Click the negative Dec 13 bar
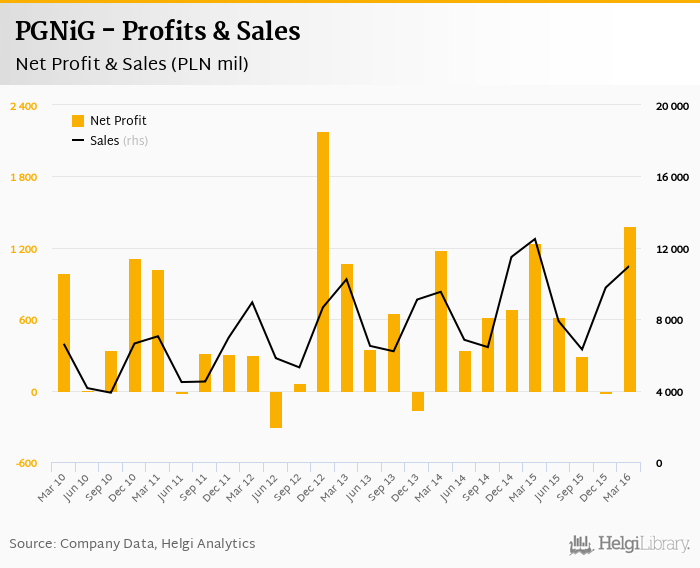This screenshot has width=700, height=568. pos(418,401)
